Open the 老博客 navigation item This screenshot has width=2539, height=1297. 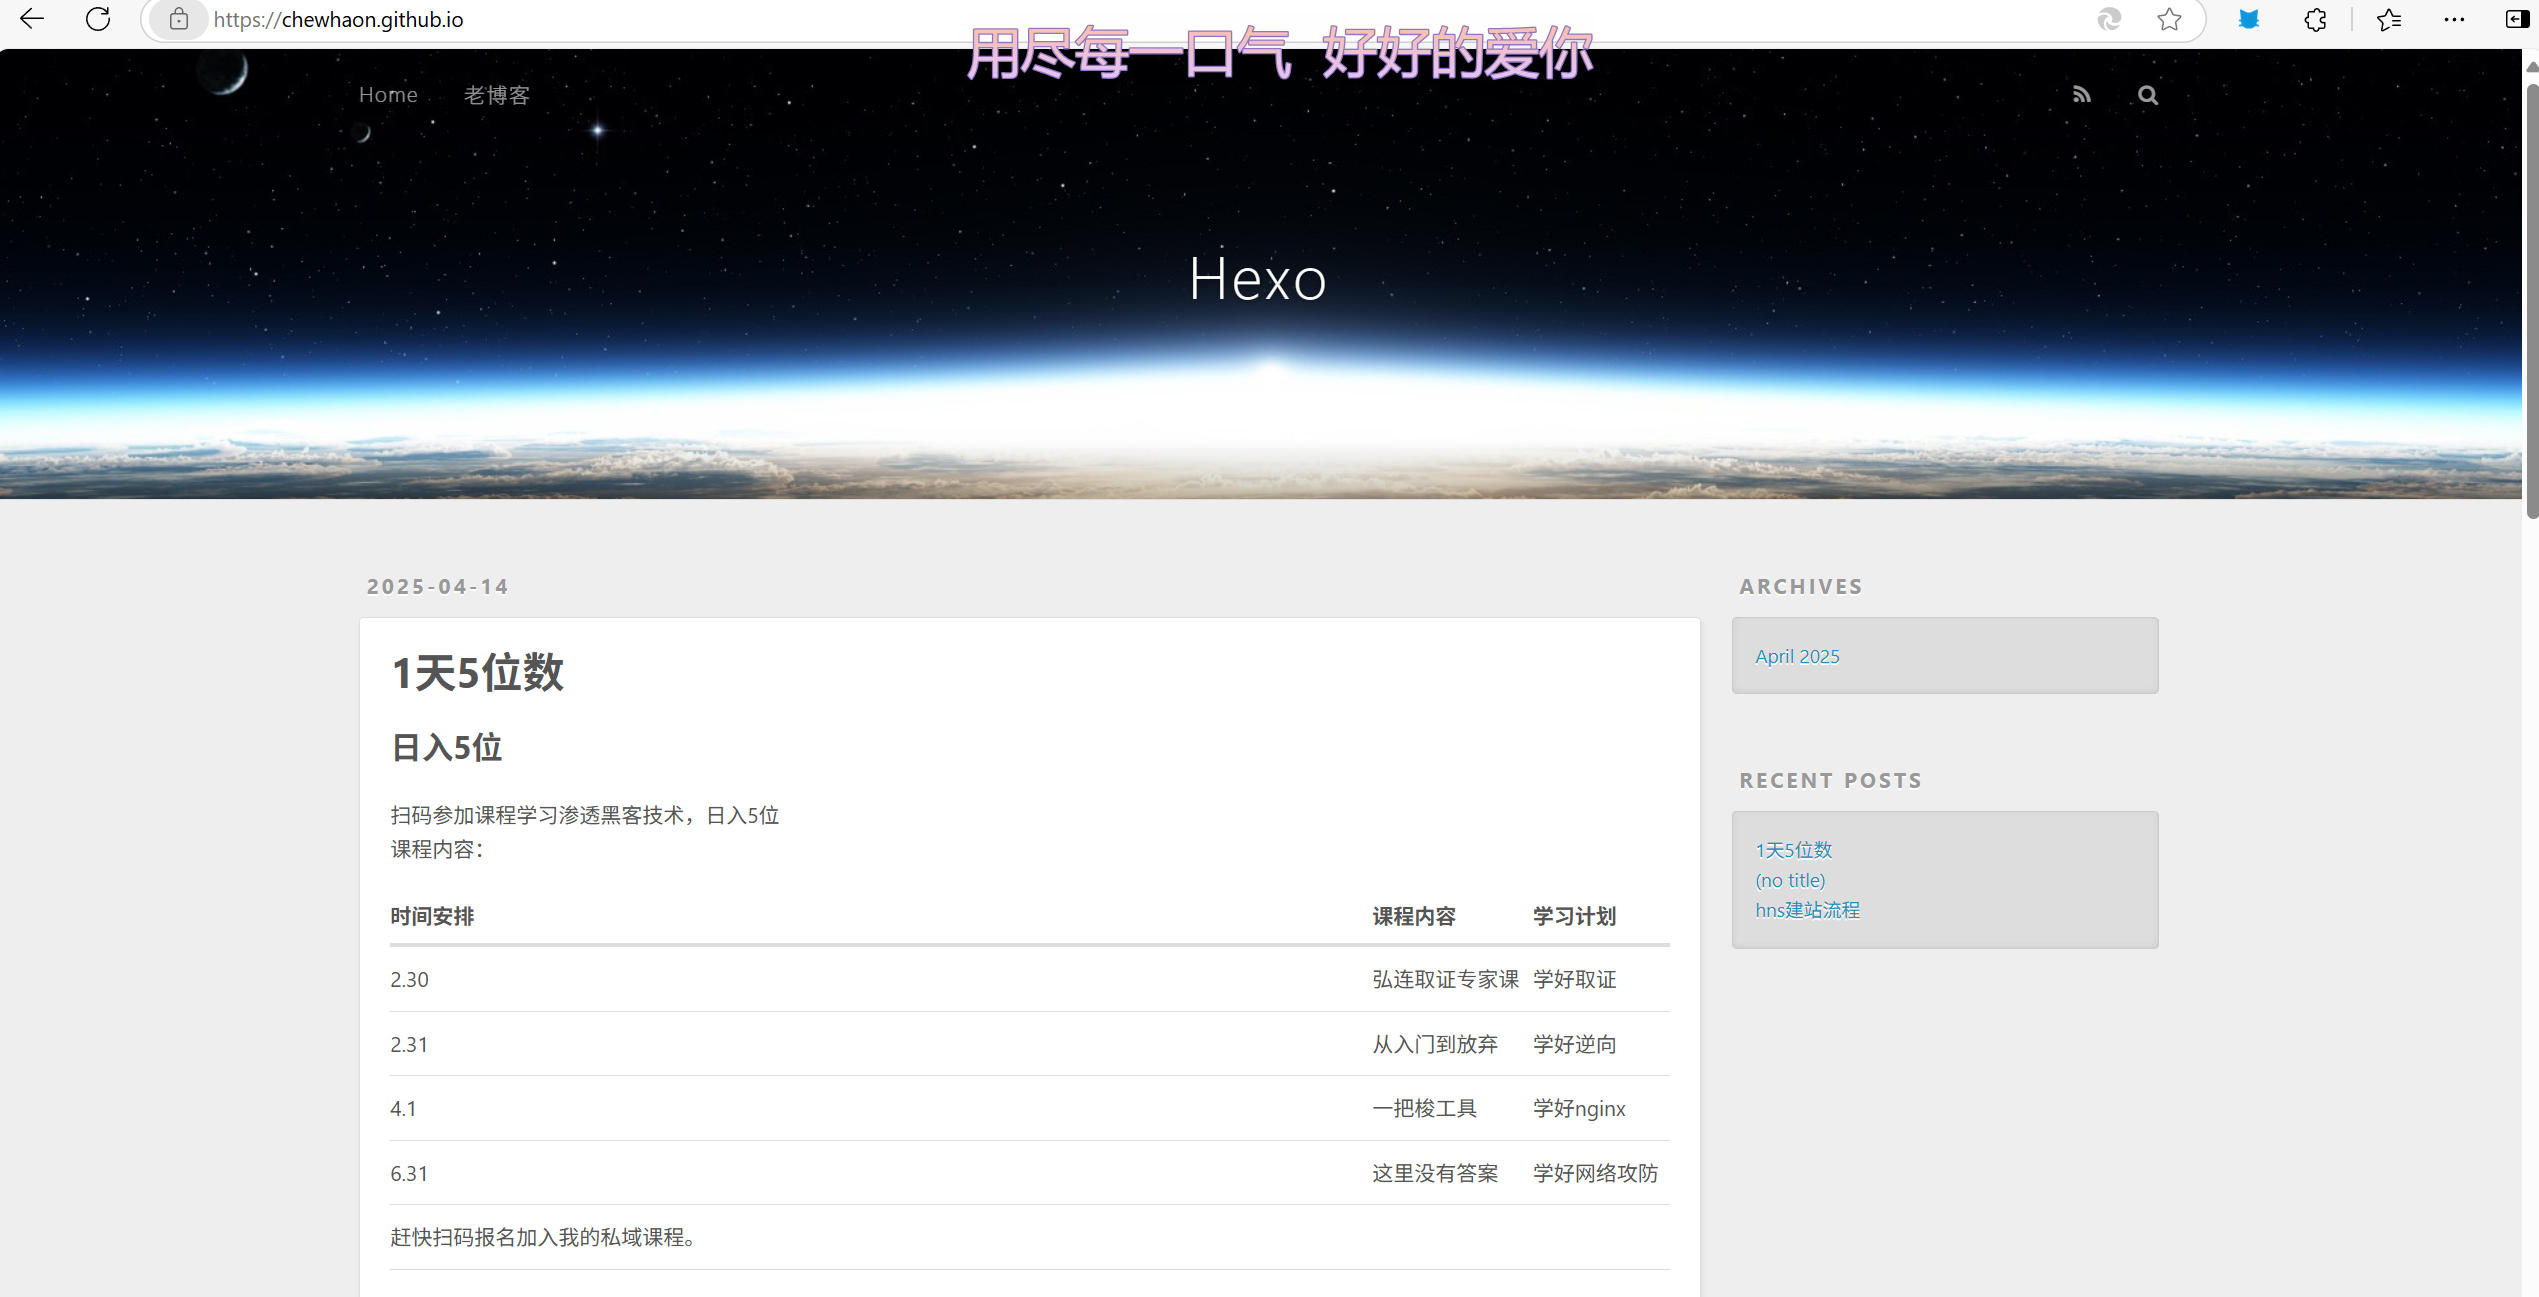(496, 94)
